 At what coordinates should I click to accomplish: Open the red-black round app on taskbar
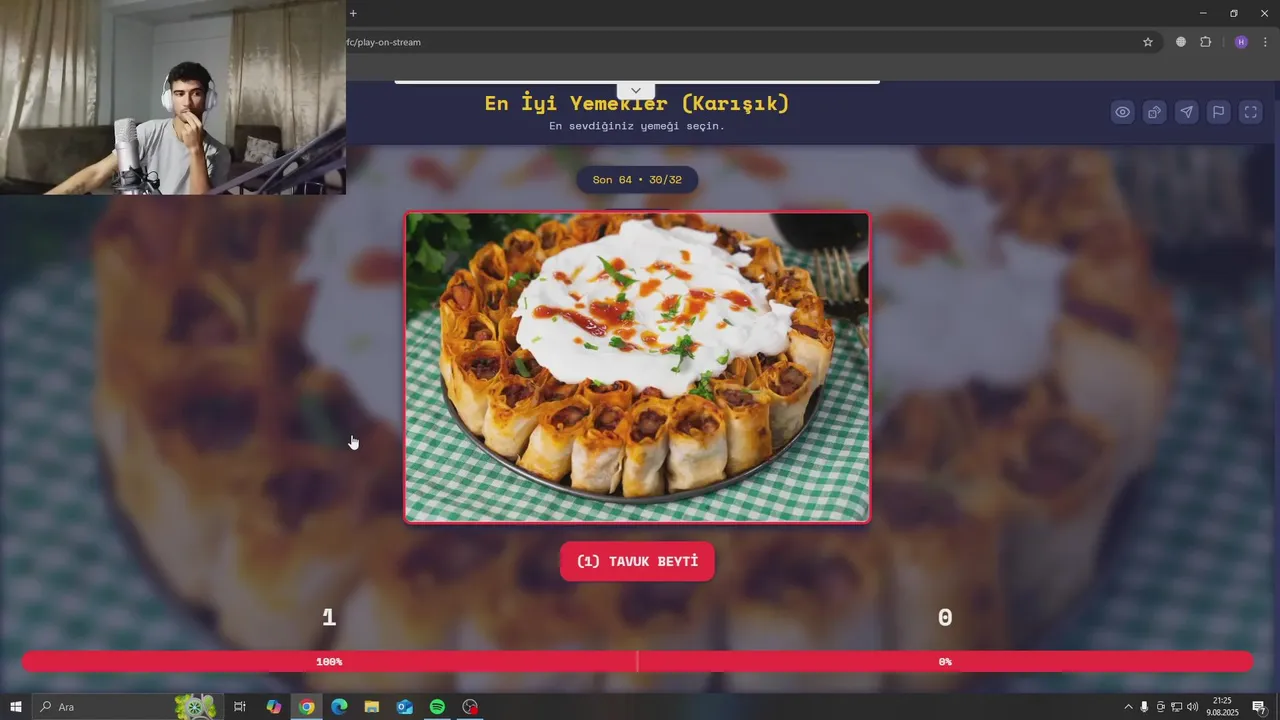470,707
